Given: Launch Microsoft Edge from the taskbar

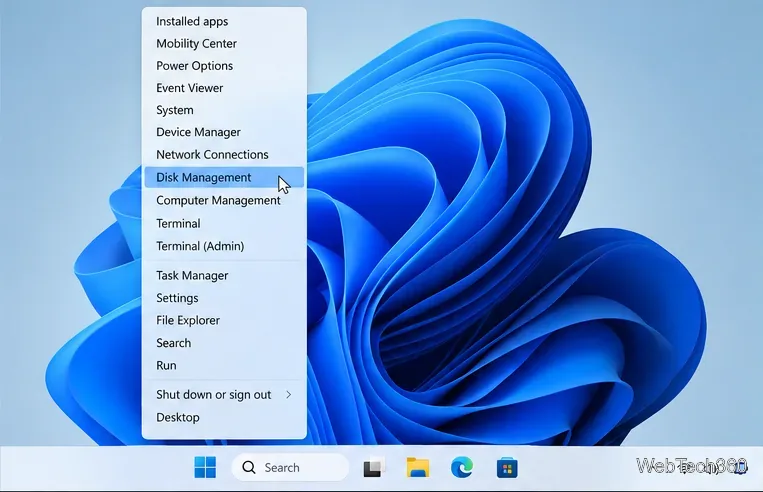Looking at the screenshot, I should click(462, 468).
